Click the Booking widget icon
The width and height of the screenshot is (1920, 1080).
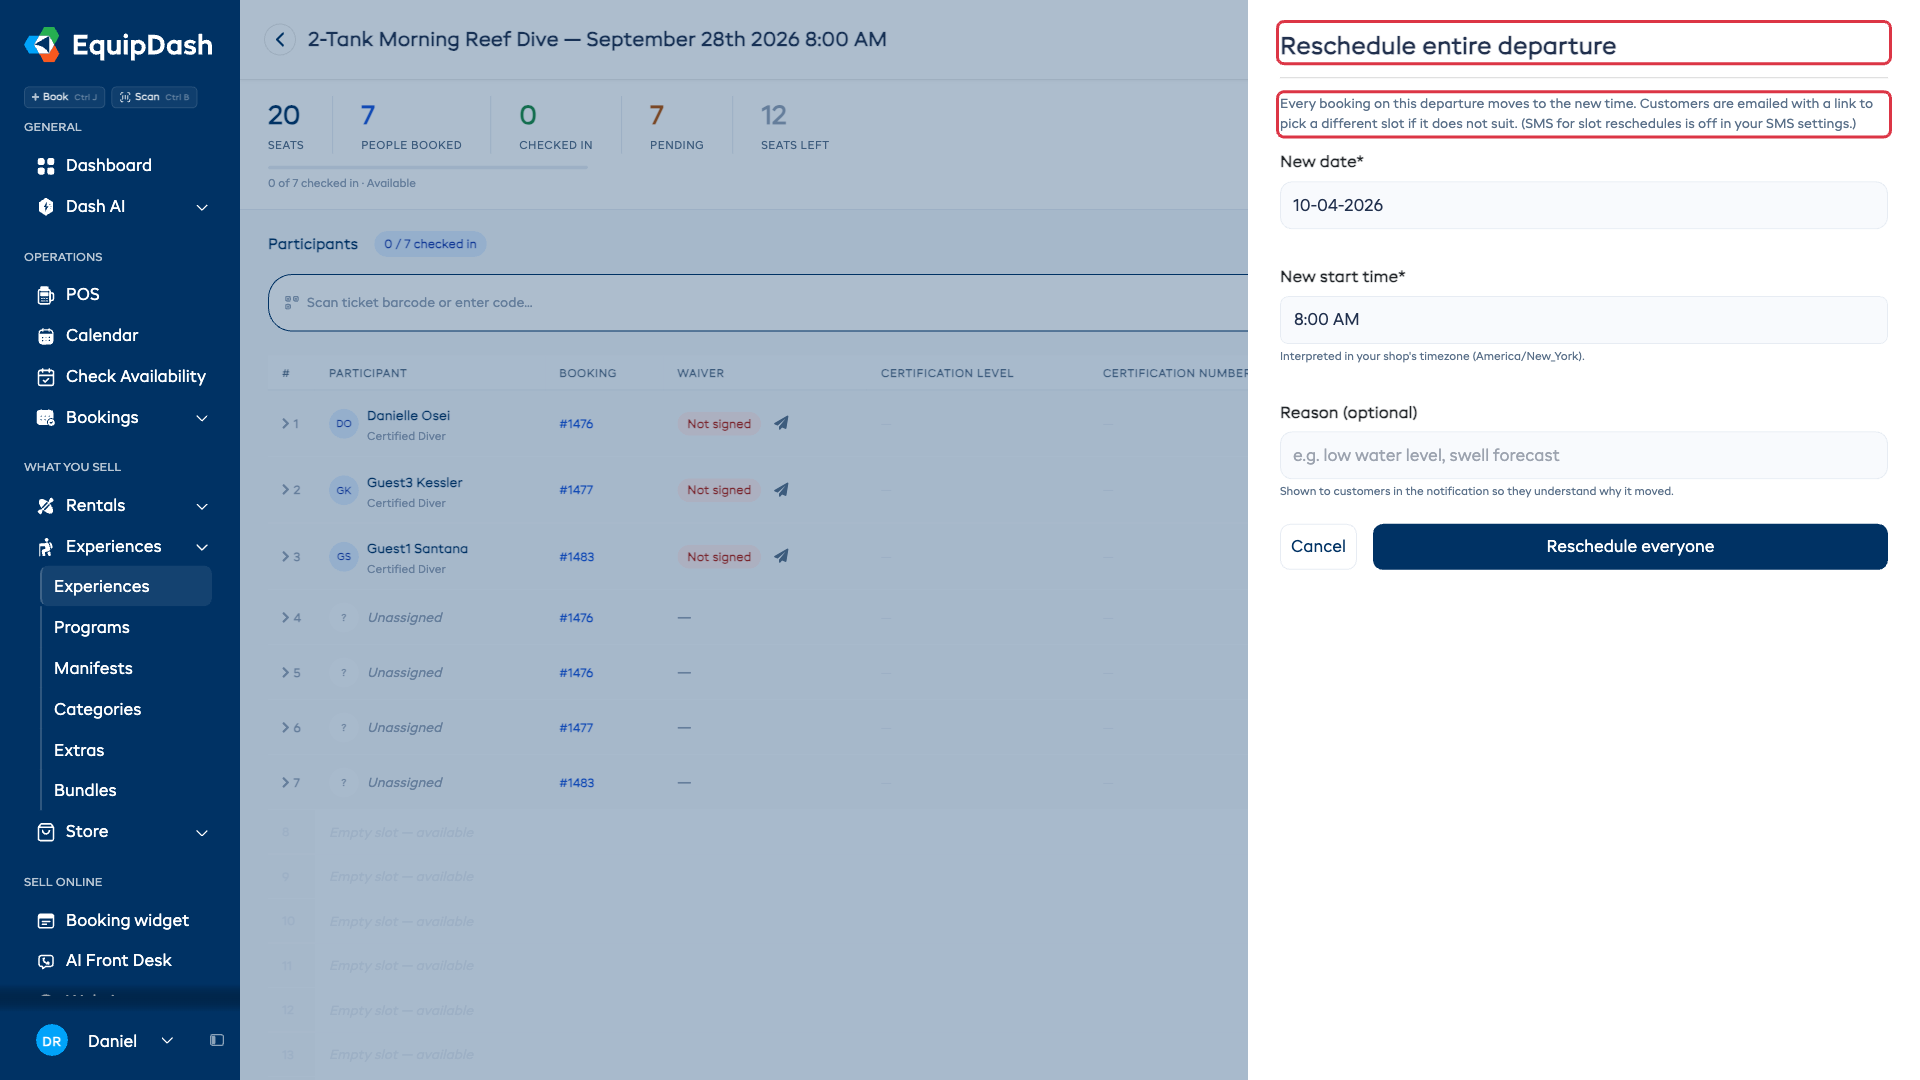(46, 921)
